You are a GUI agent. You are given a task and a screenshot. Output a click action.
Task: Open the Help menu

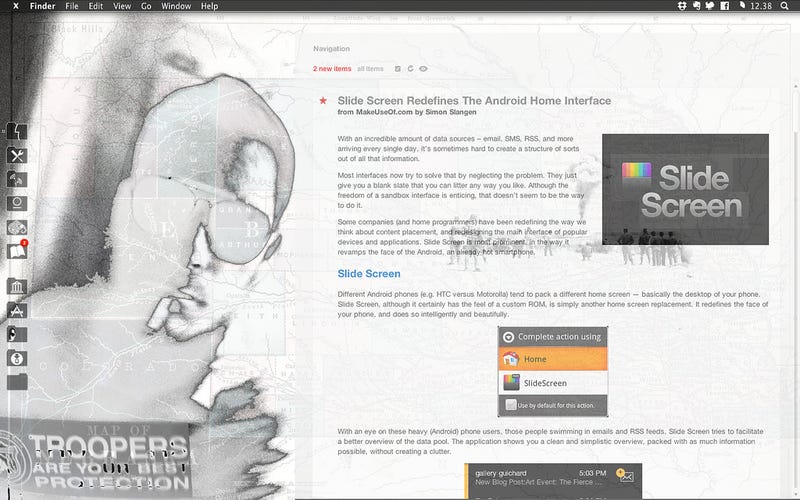click(x=209, y=6)
